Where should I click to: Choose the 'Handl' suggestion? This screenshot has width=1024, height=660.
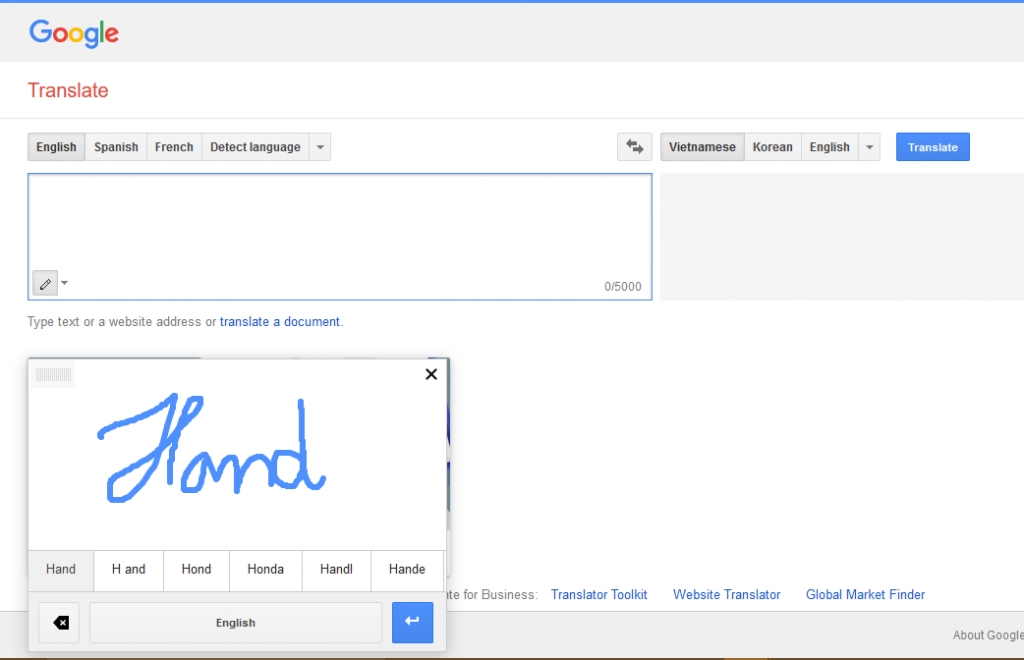[x=336, y=569]
